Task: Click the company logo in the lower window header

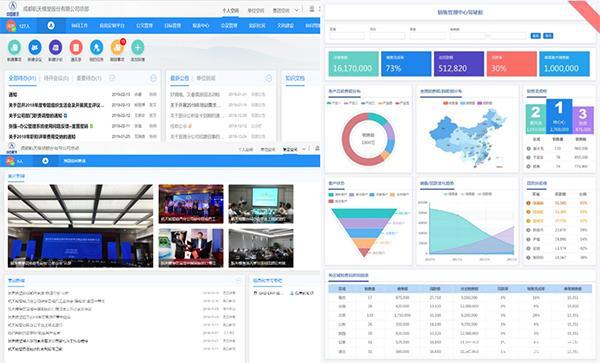Action: 11,147
